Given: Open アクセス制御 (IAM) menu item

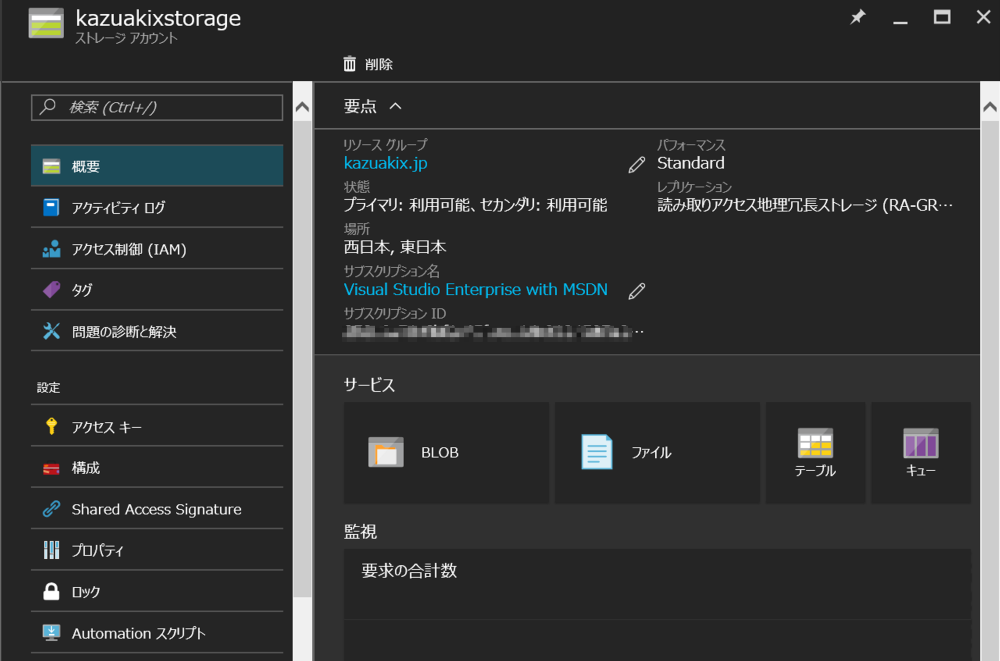Looking at the screenshot, I should 157,249.
